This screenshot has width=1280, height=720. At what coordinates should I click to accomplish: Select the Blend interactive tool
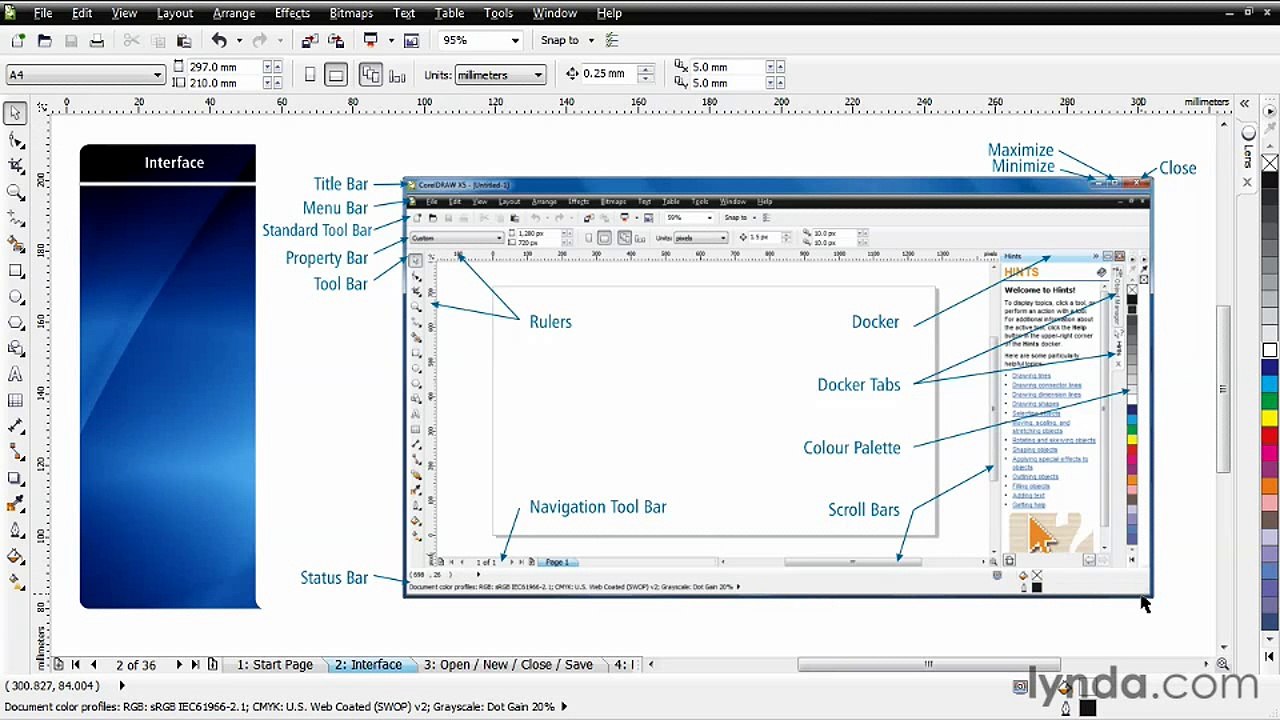tap(16, 479)
